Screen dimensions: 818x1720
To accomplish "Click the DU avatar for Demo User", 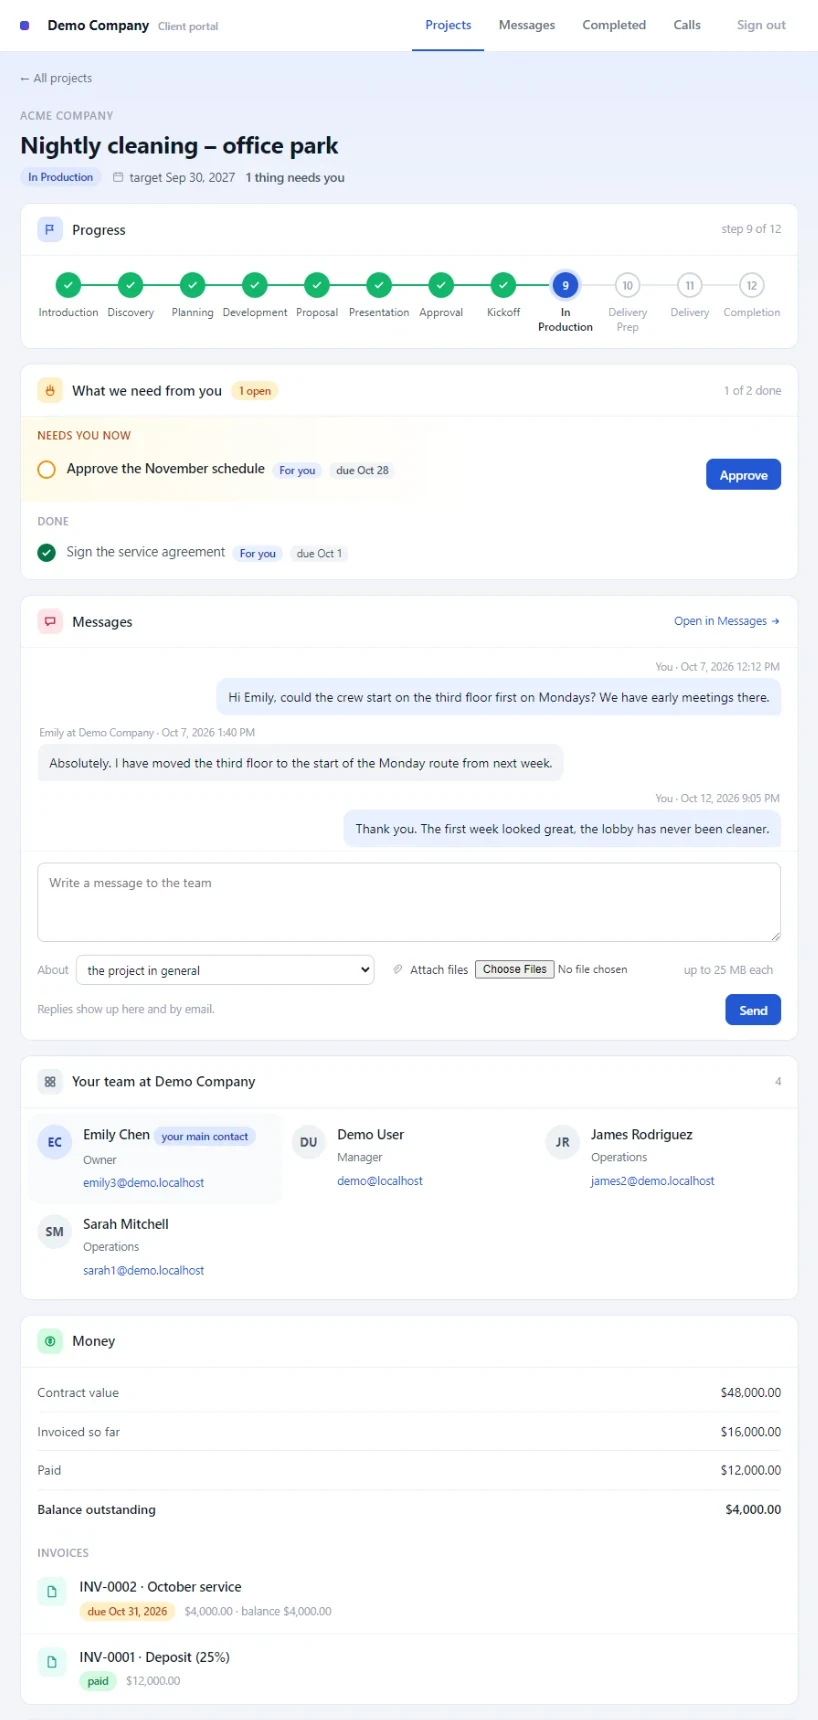I will [309, 1142].
